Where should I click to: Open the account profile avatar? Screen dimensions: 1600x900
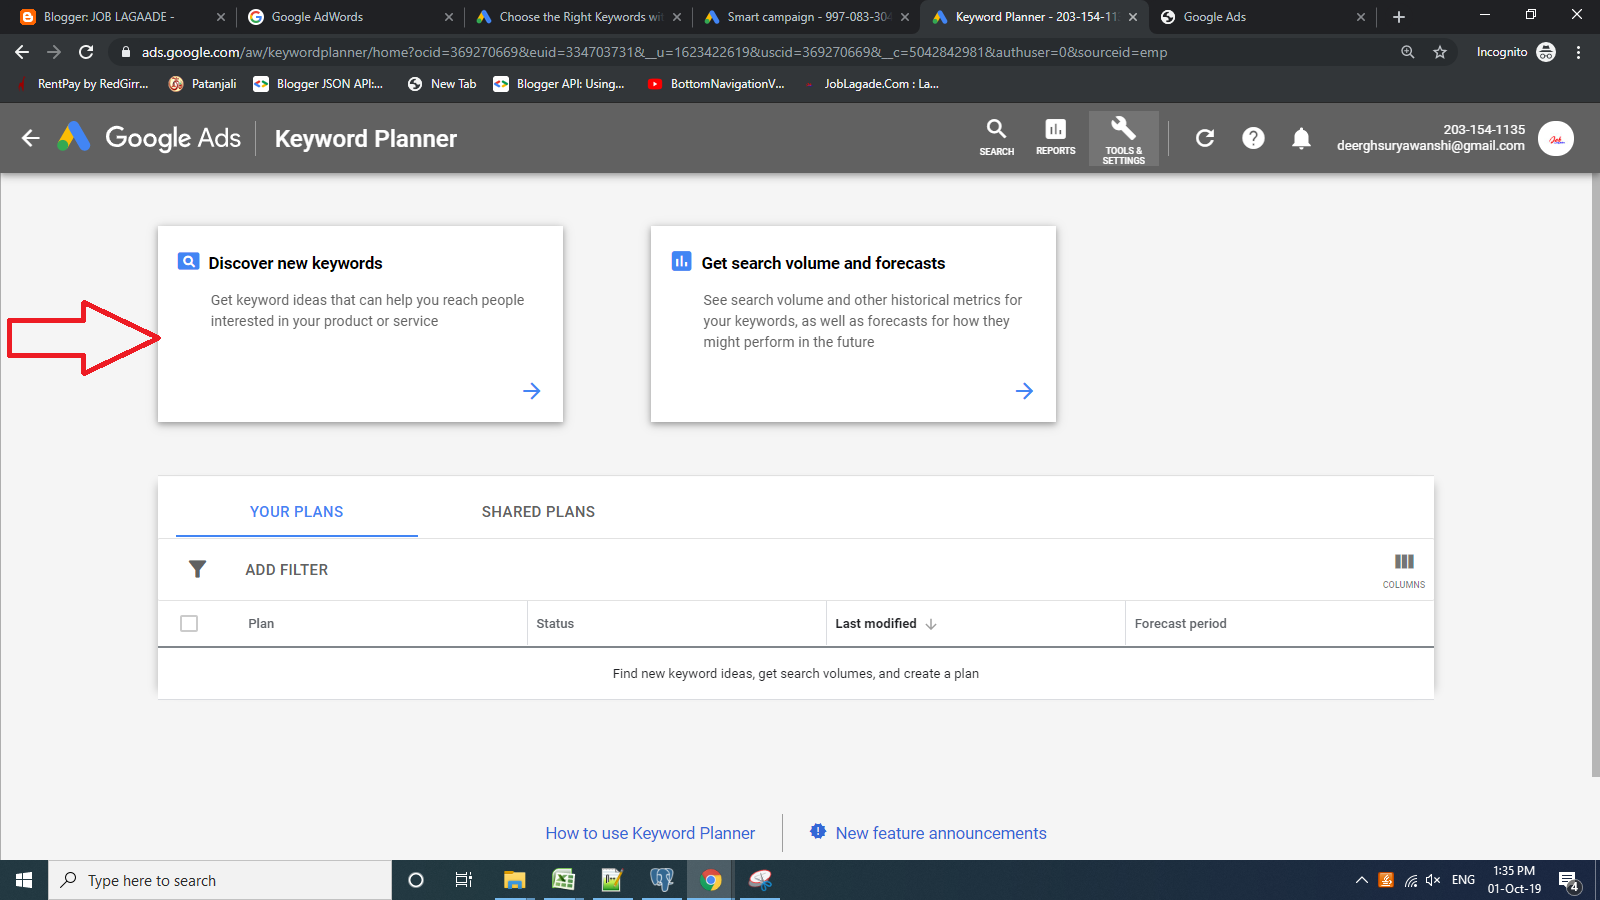pos(1556,139)
